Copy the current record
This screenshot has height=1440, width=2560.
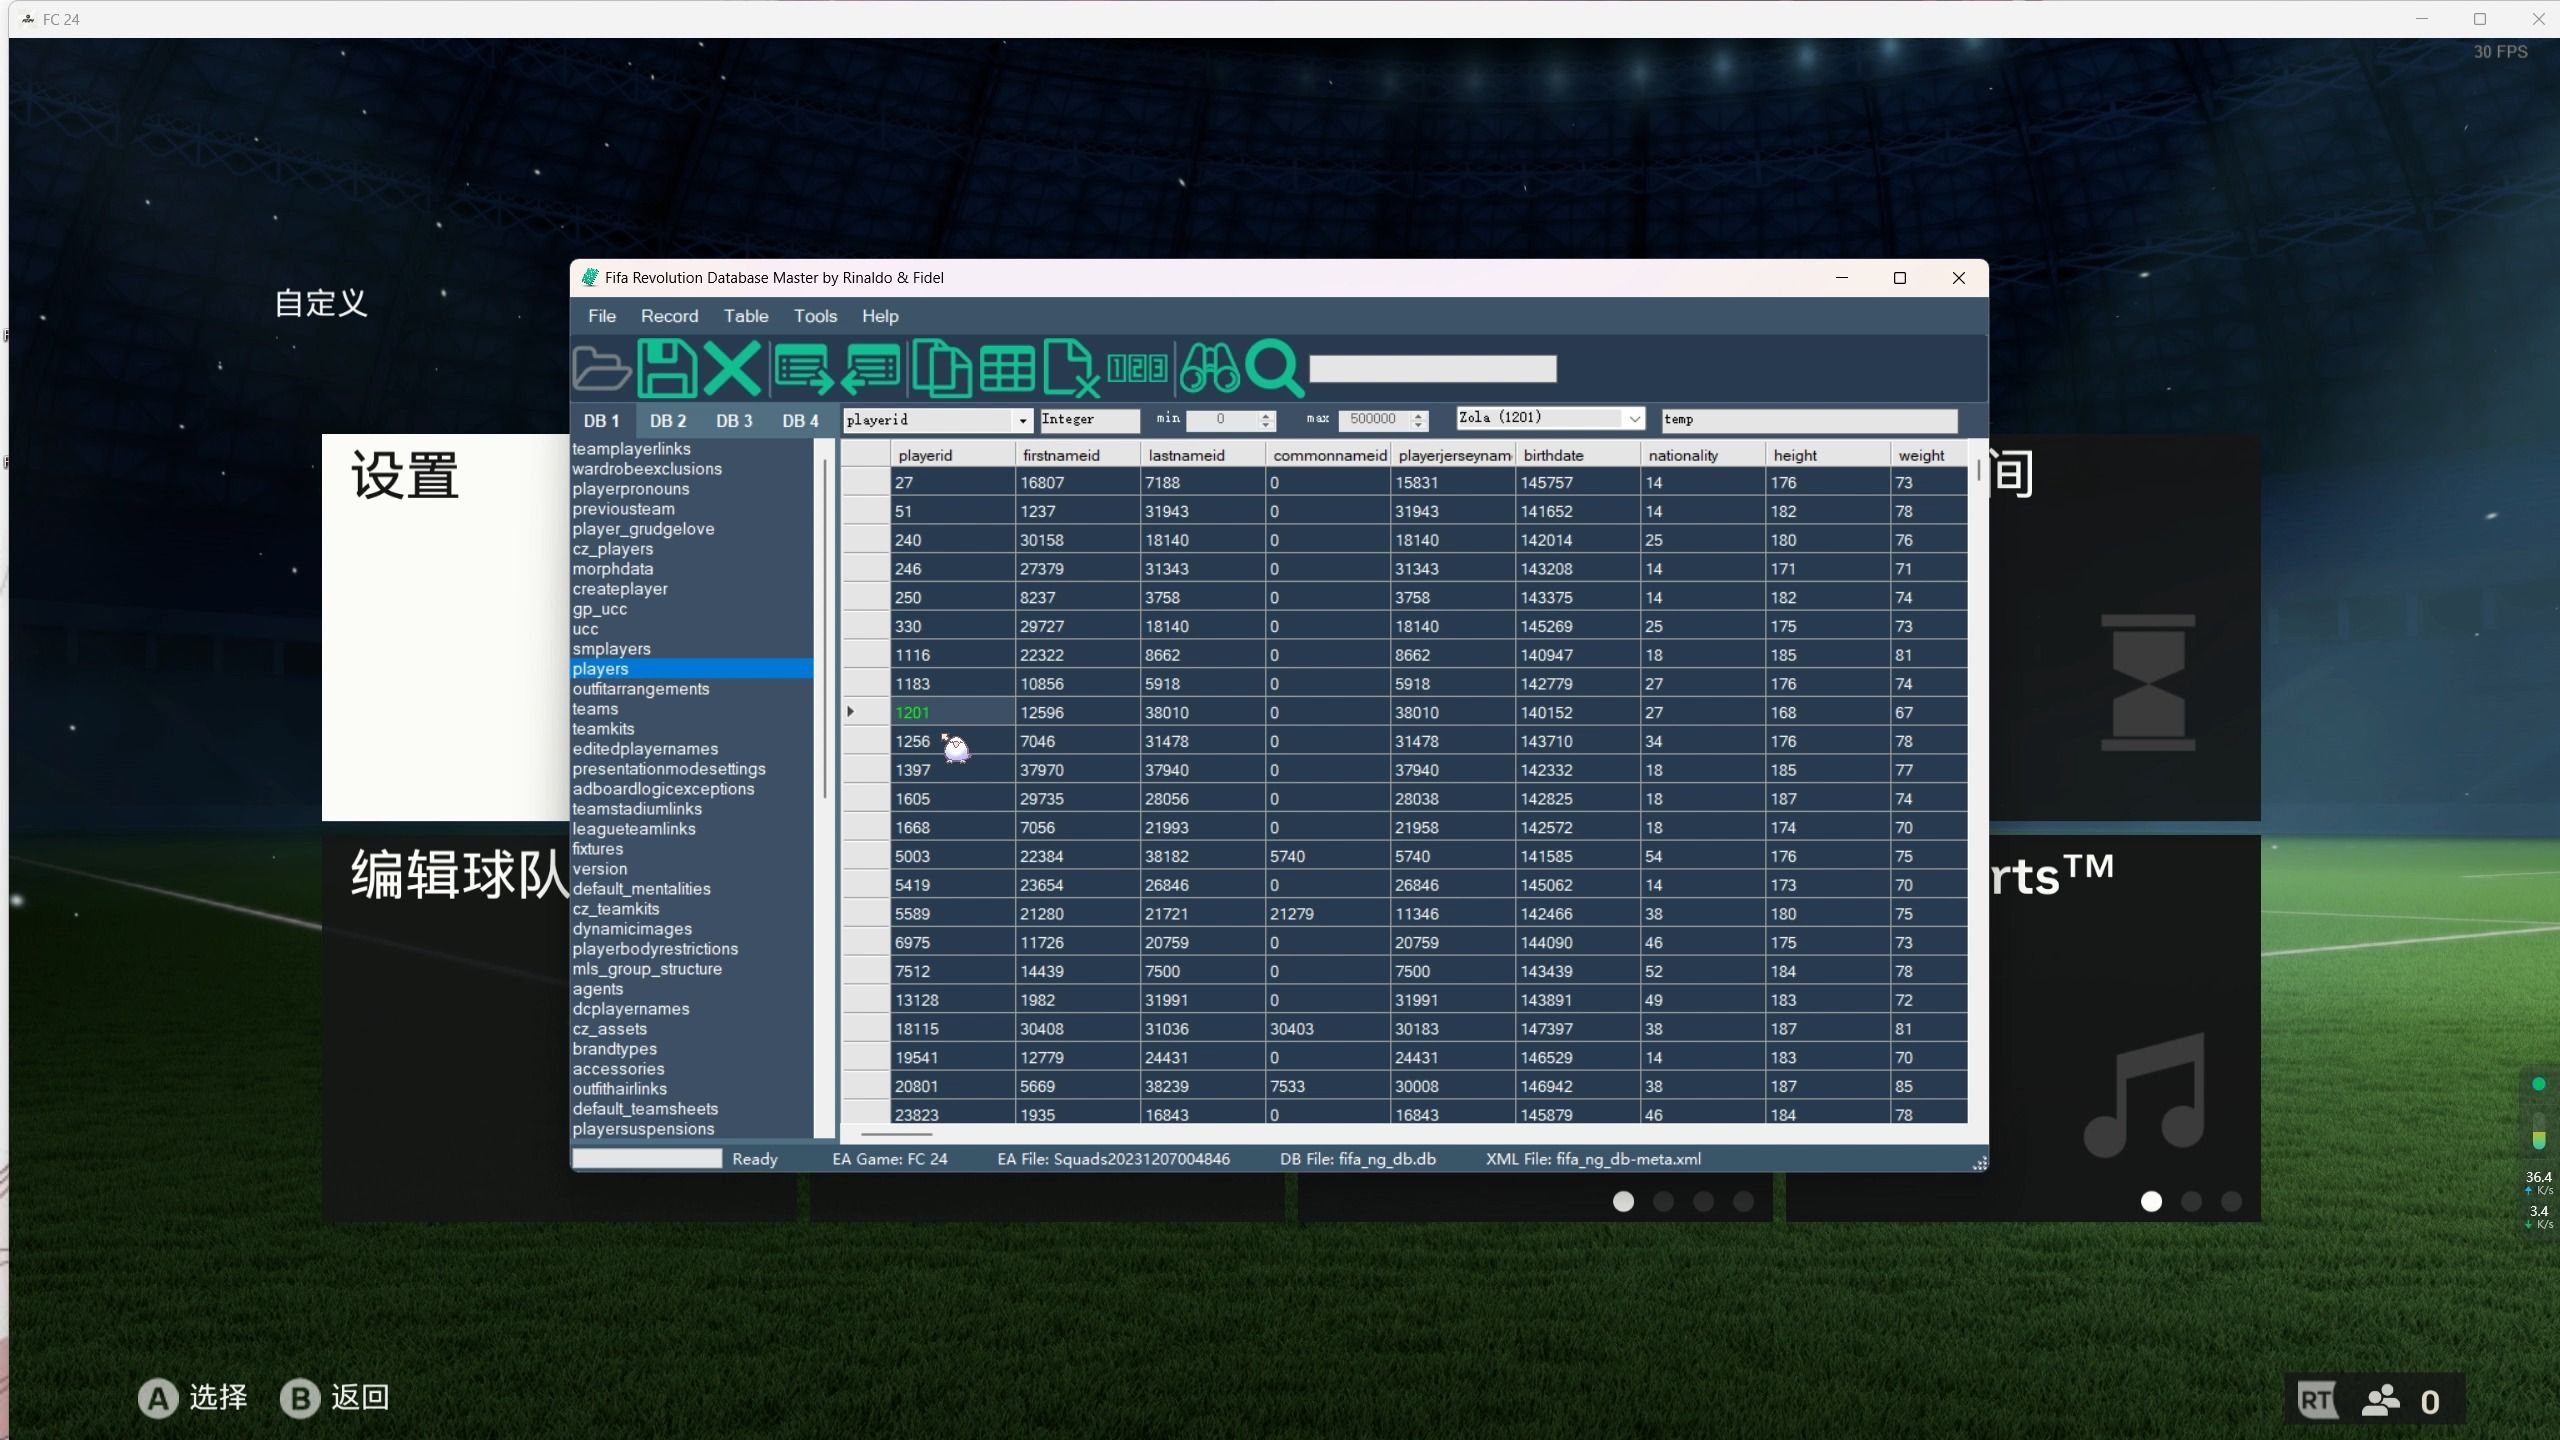point(940,369)
